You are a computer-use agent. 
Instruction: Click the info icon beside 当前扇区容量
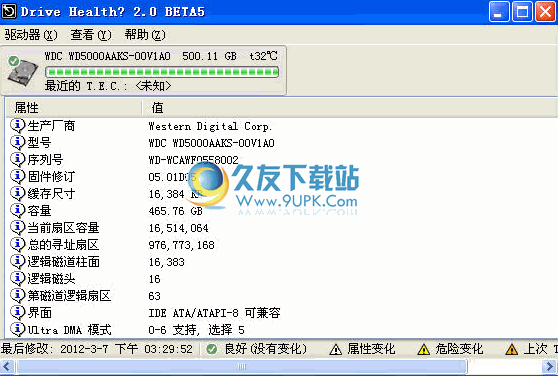(17, 228)
